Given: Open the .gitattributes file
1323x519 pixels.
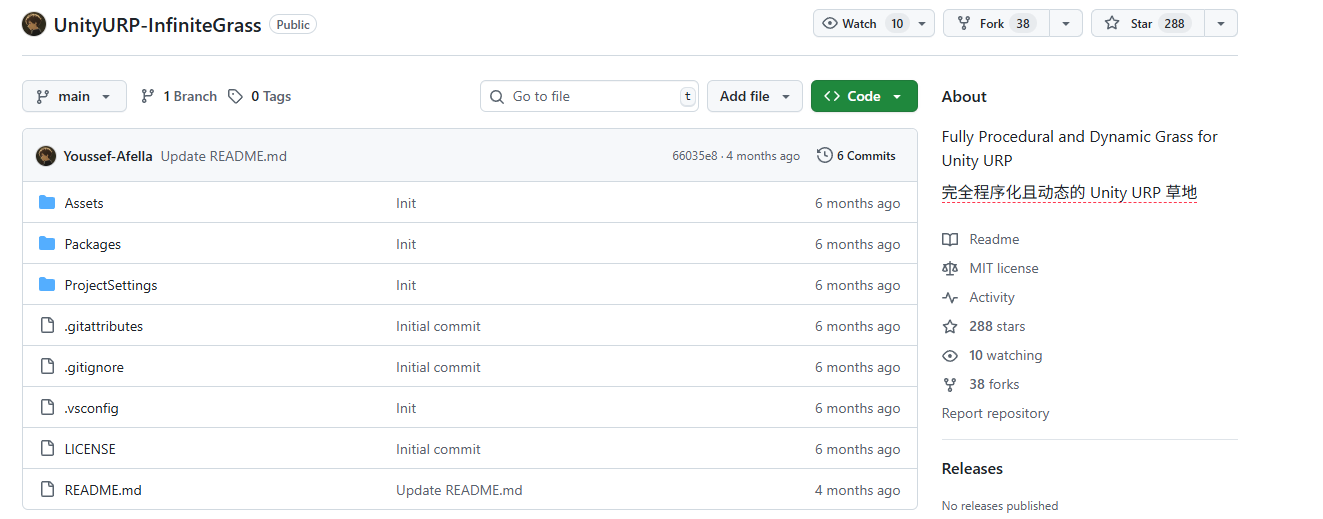Looking at the screenshot, I should point(104,326).
